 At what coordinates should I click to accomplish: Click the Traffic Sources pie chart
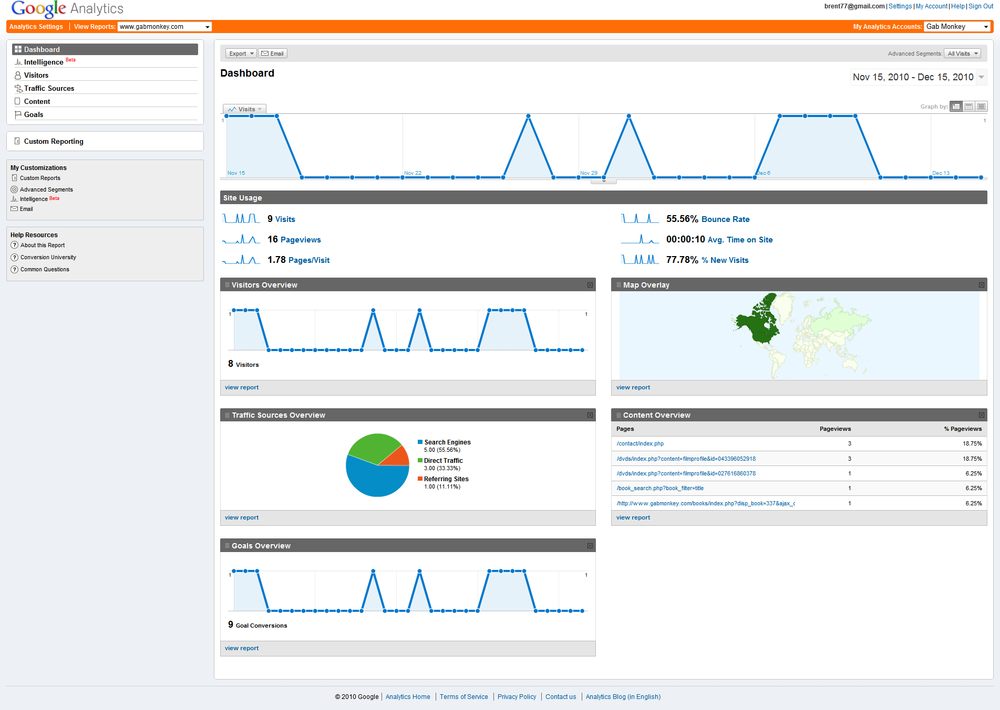[x=378, y=465]
